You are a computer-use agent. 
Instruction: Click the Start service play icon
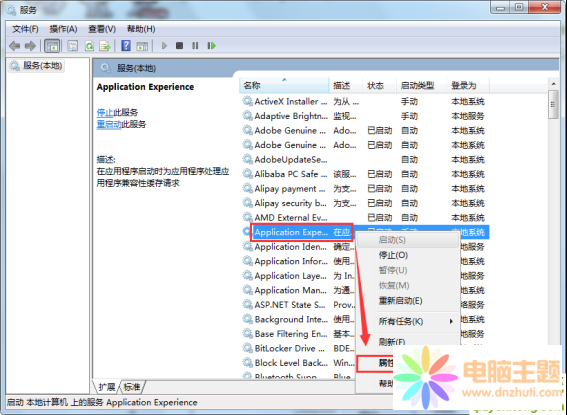pos(164,46)
